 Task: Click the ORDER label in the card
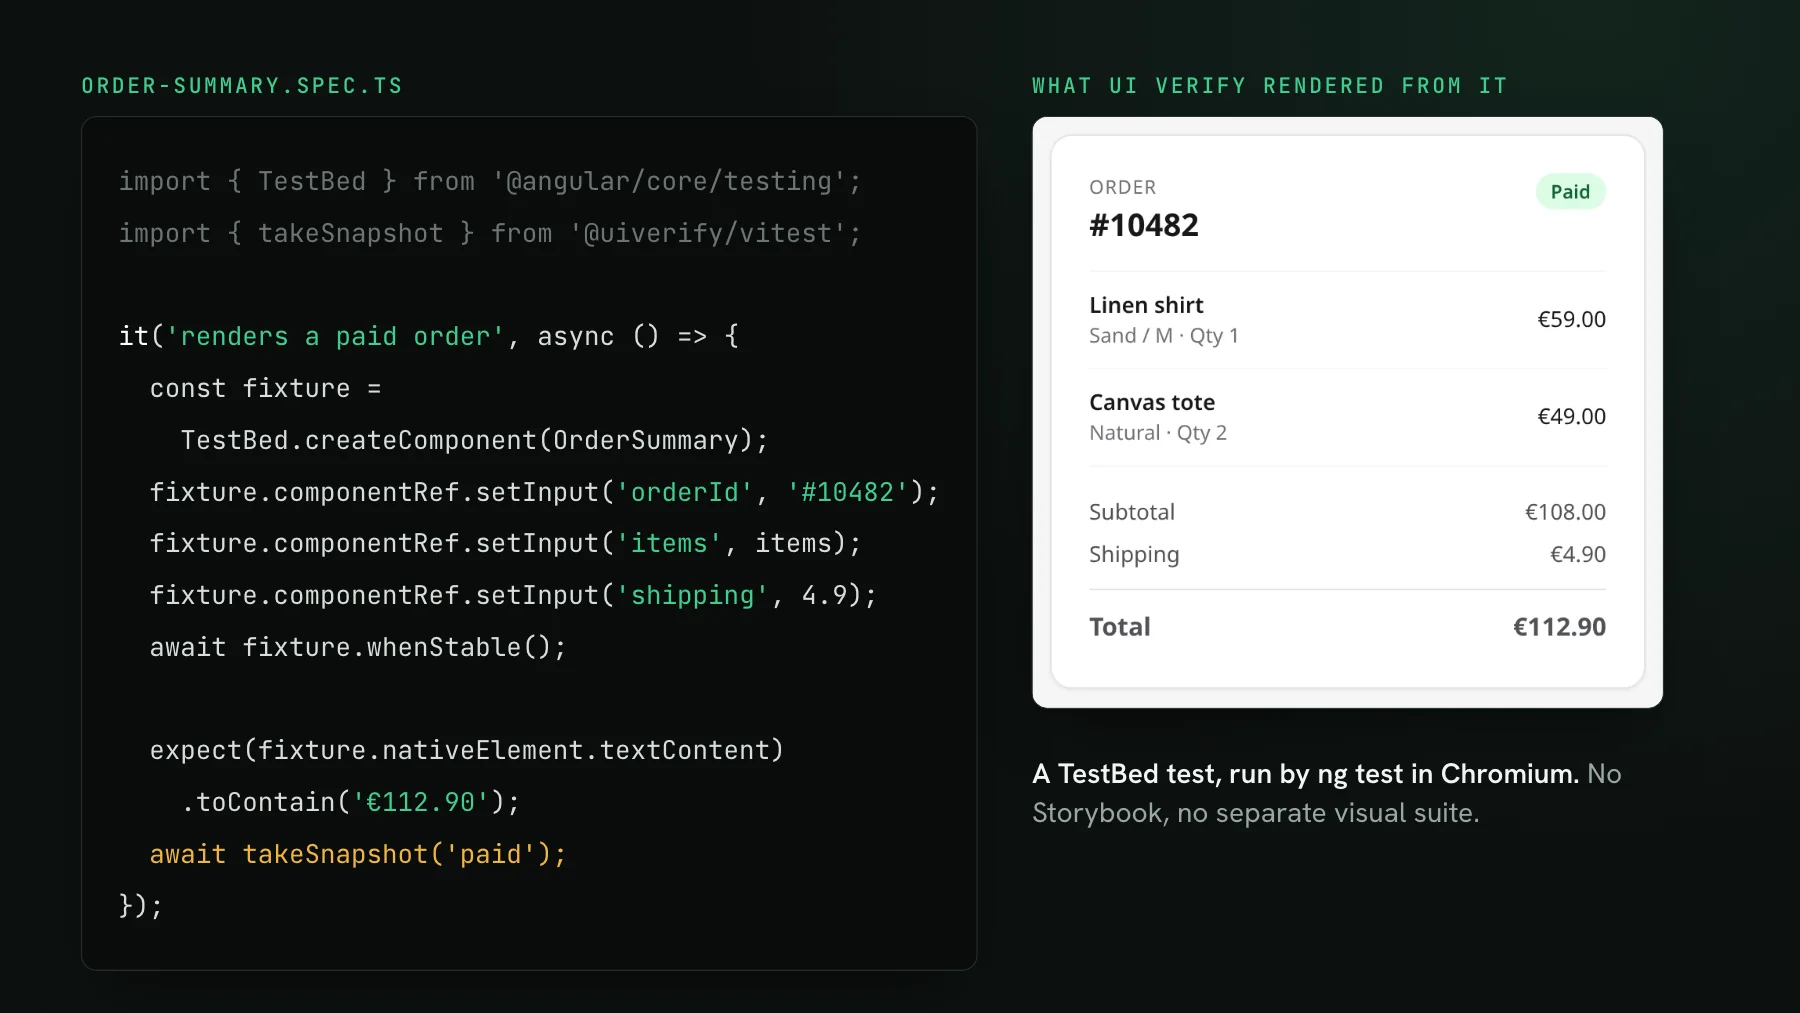coord(1123,187)
